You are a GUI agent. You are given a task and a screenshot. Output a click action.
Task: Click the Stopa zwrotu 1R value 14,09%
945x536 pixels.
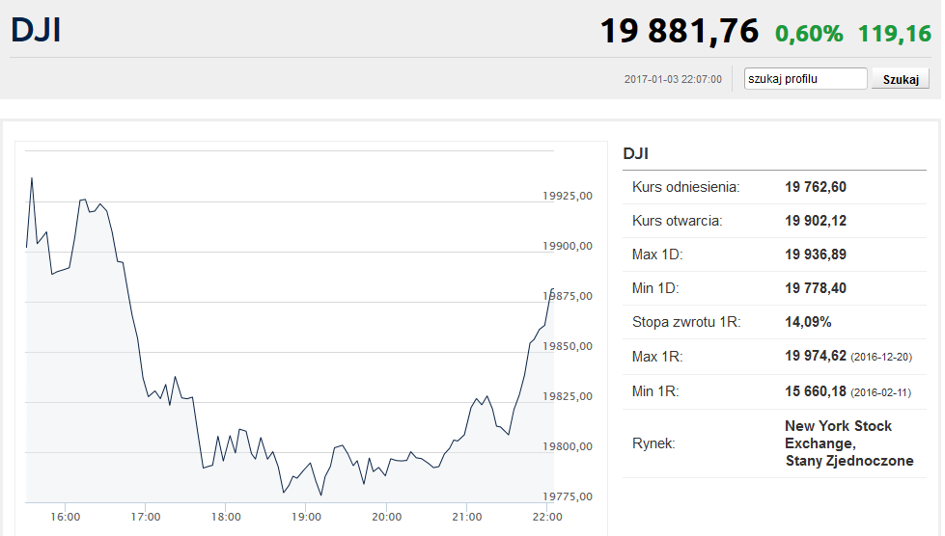click(x=808, y=322)
